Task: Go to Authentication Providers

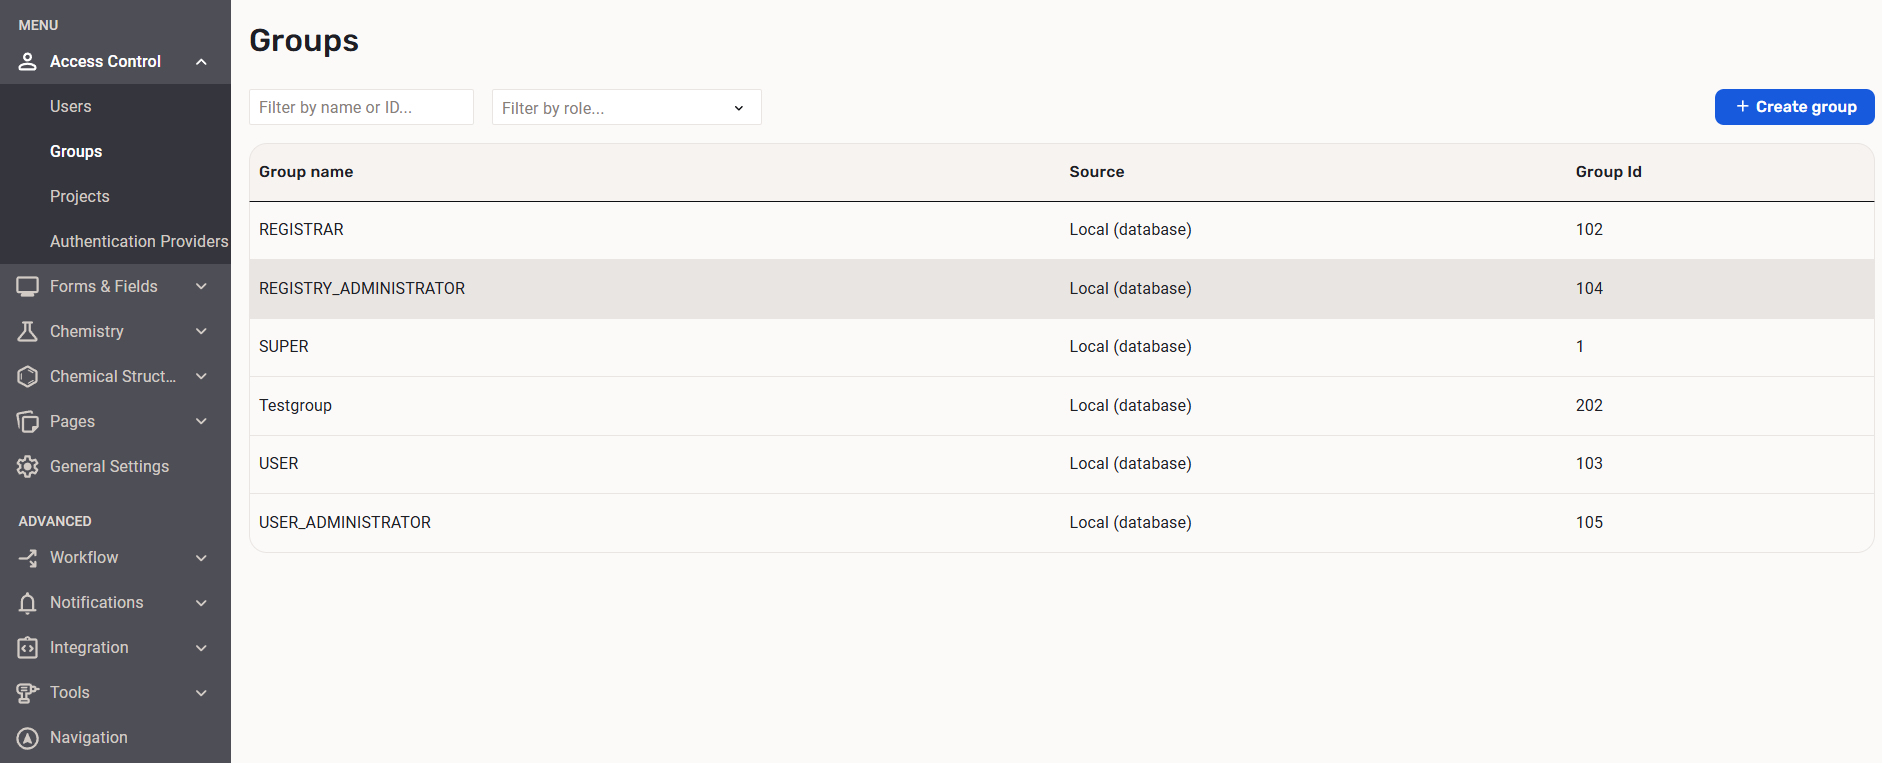Action: click(x=139, y=242)
